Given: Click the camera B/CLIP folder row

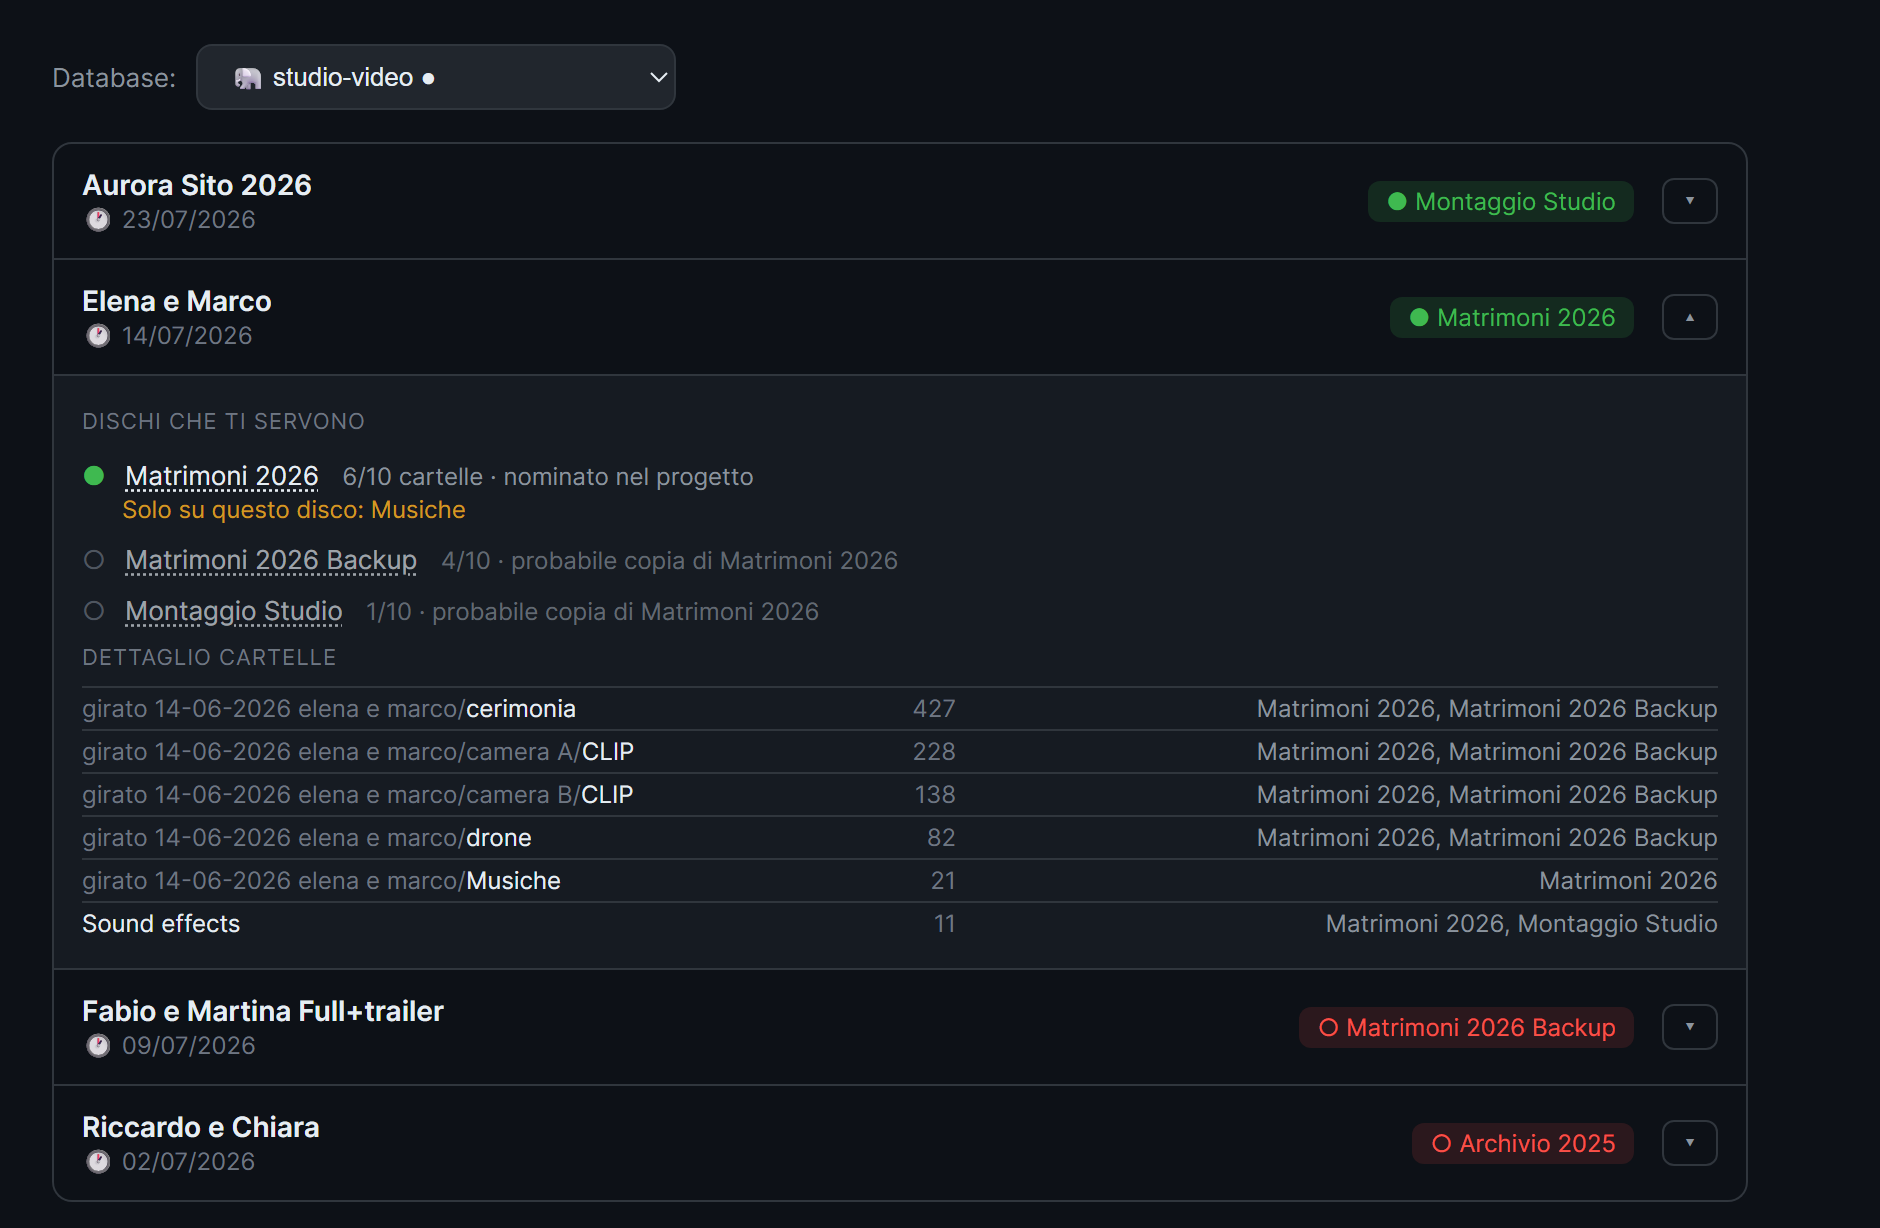Looking at the screenshot, I should (x=900, y=795).
